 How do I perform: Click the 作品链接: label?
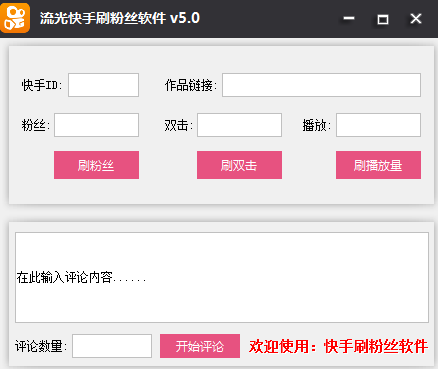click(x=191, y=85)
